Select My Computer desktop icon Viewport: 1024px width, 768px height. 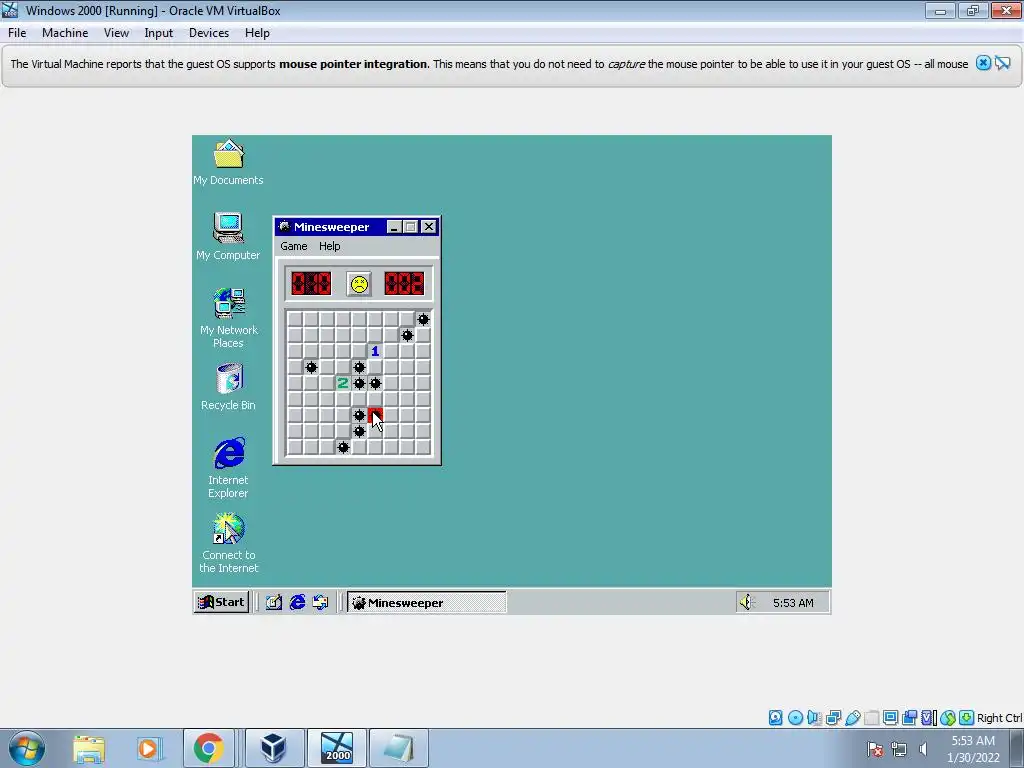pos(228,236)
